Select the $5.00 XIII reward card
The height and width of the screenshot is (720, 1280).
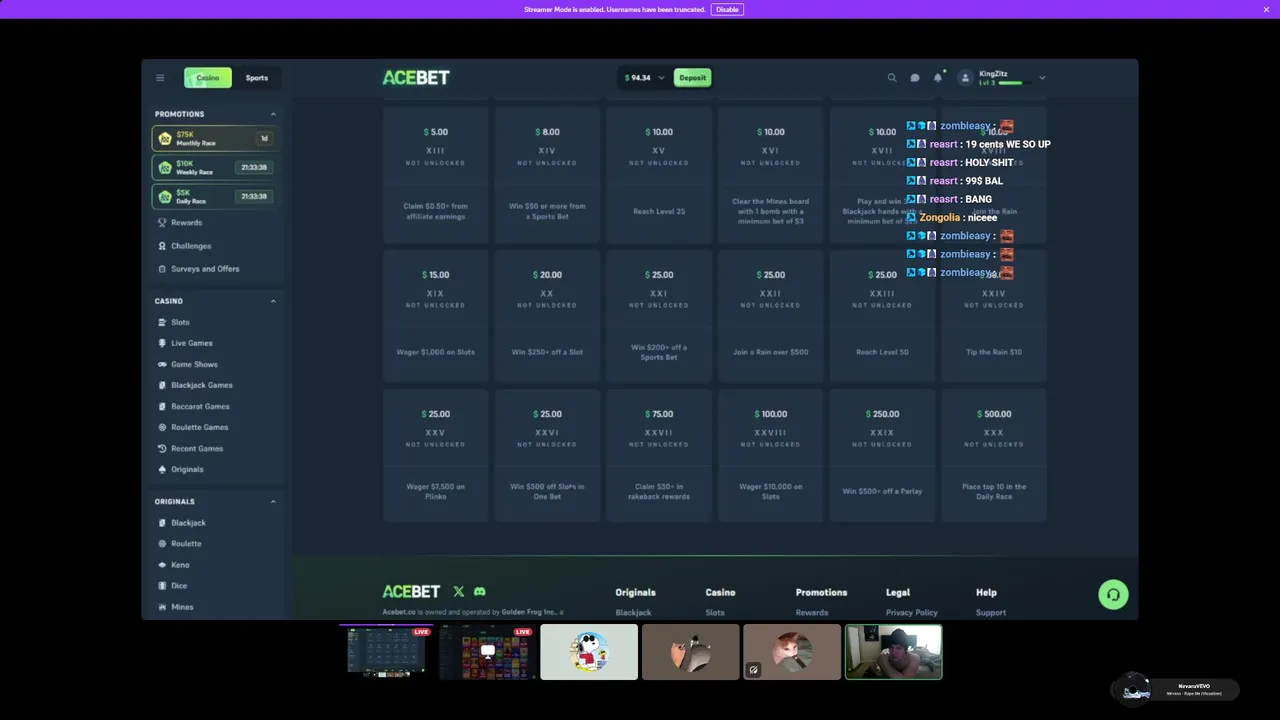coord(435,175)
